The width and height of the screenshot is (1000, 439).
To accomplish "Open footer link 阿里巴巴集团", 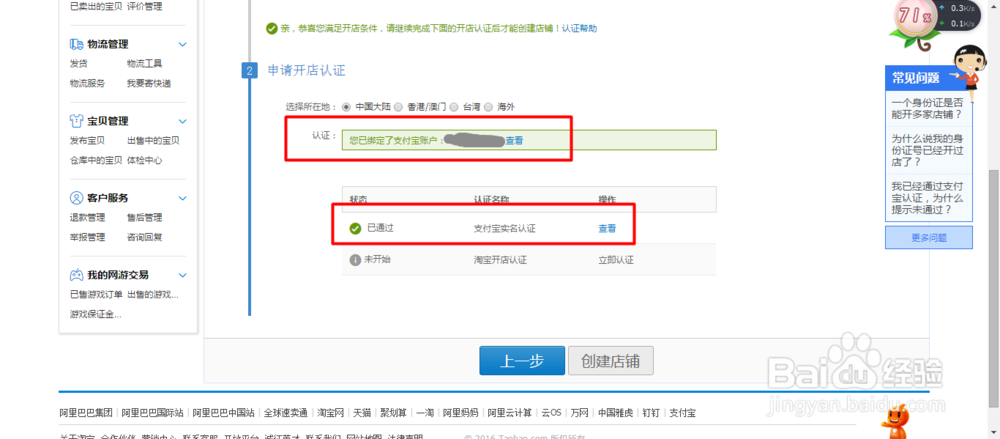I will click(x=86, y=413).
